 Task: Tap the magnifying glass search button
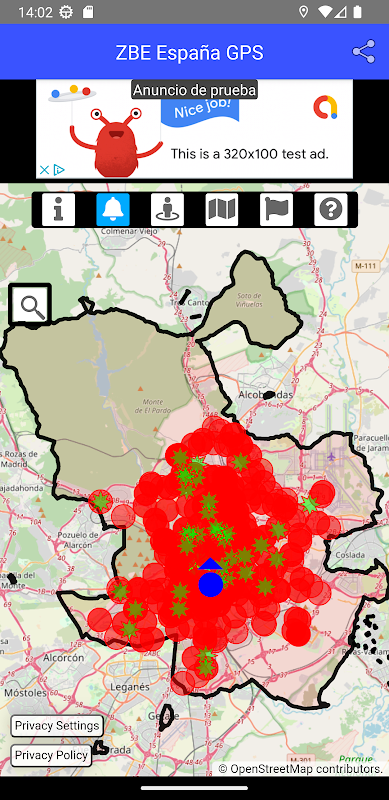[30, 305]
